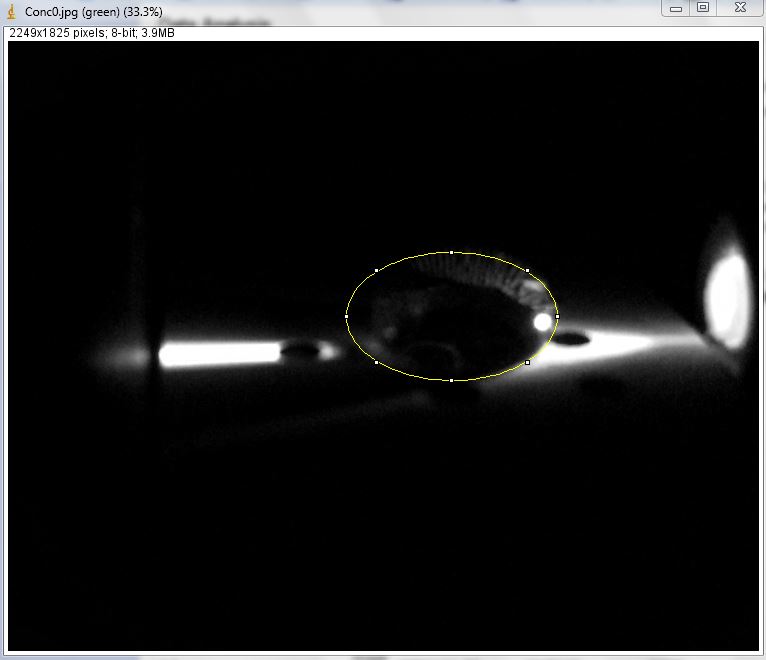
Task: Minimize the Conc0.jpg image window
Action: (x=676, y=8)
